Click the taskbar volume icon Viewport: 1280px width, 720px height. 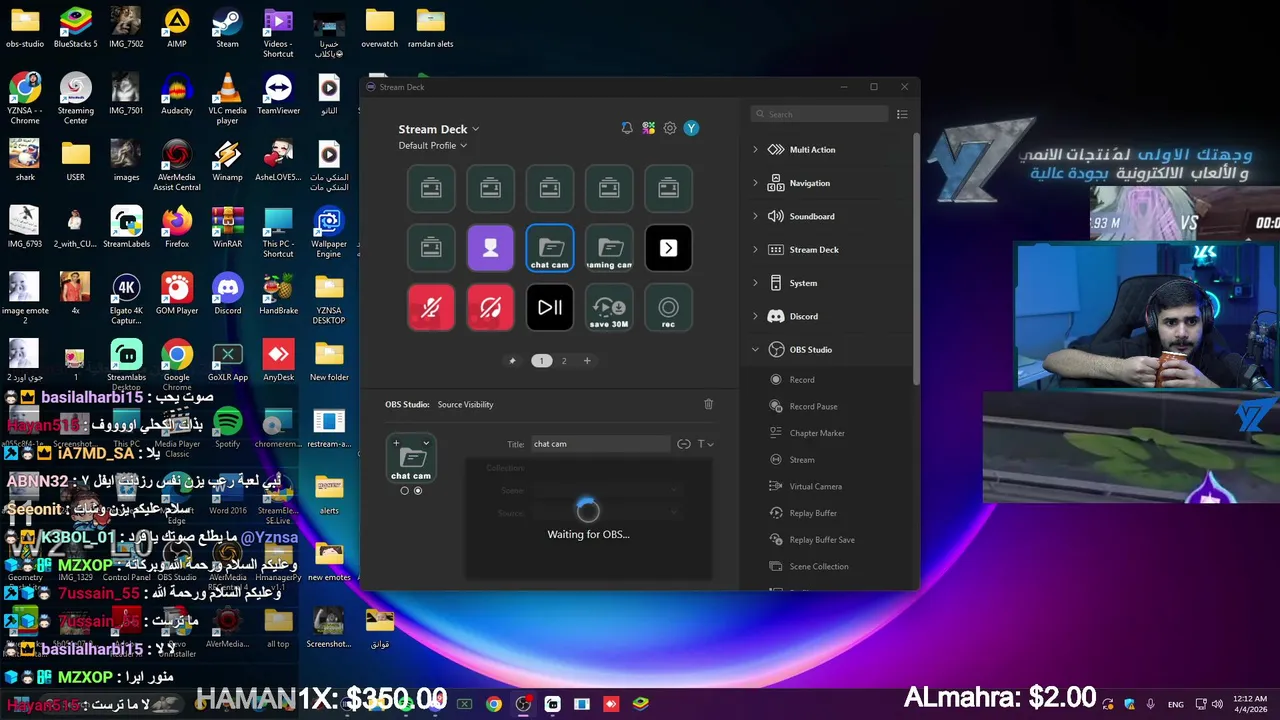[x=1216, y=704]
